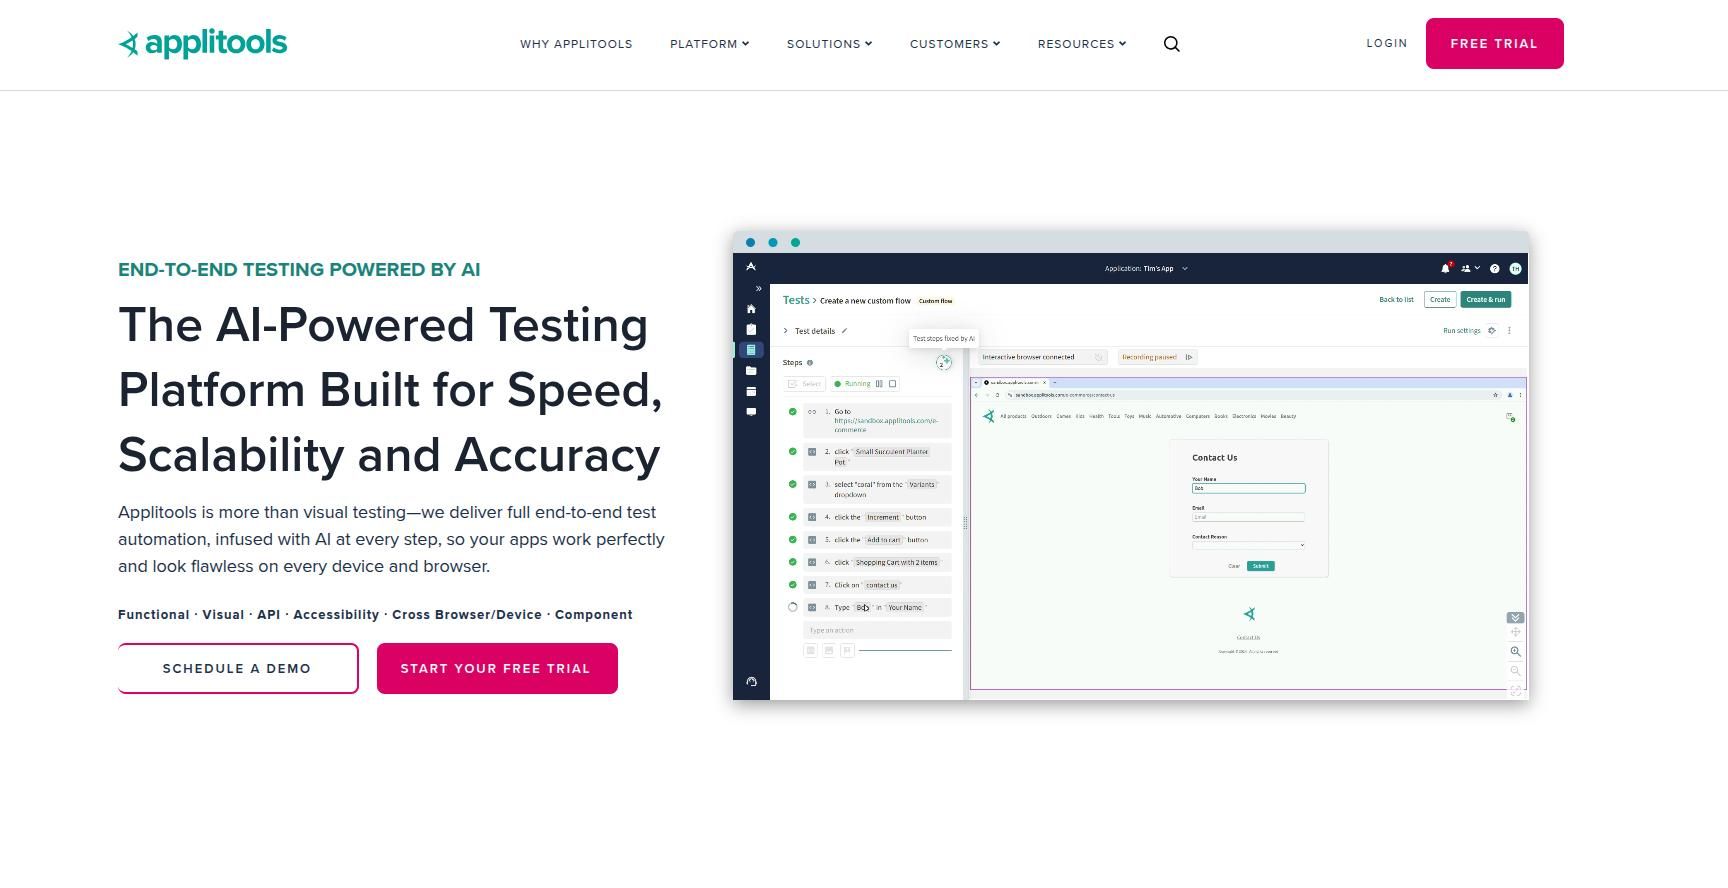Click the Email input field in the form
Image resolution: width=1728 pixels, height=888 pixels.
[x=1248, y=517]
